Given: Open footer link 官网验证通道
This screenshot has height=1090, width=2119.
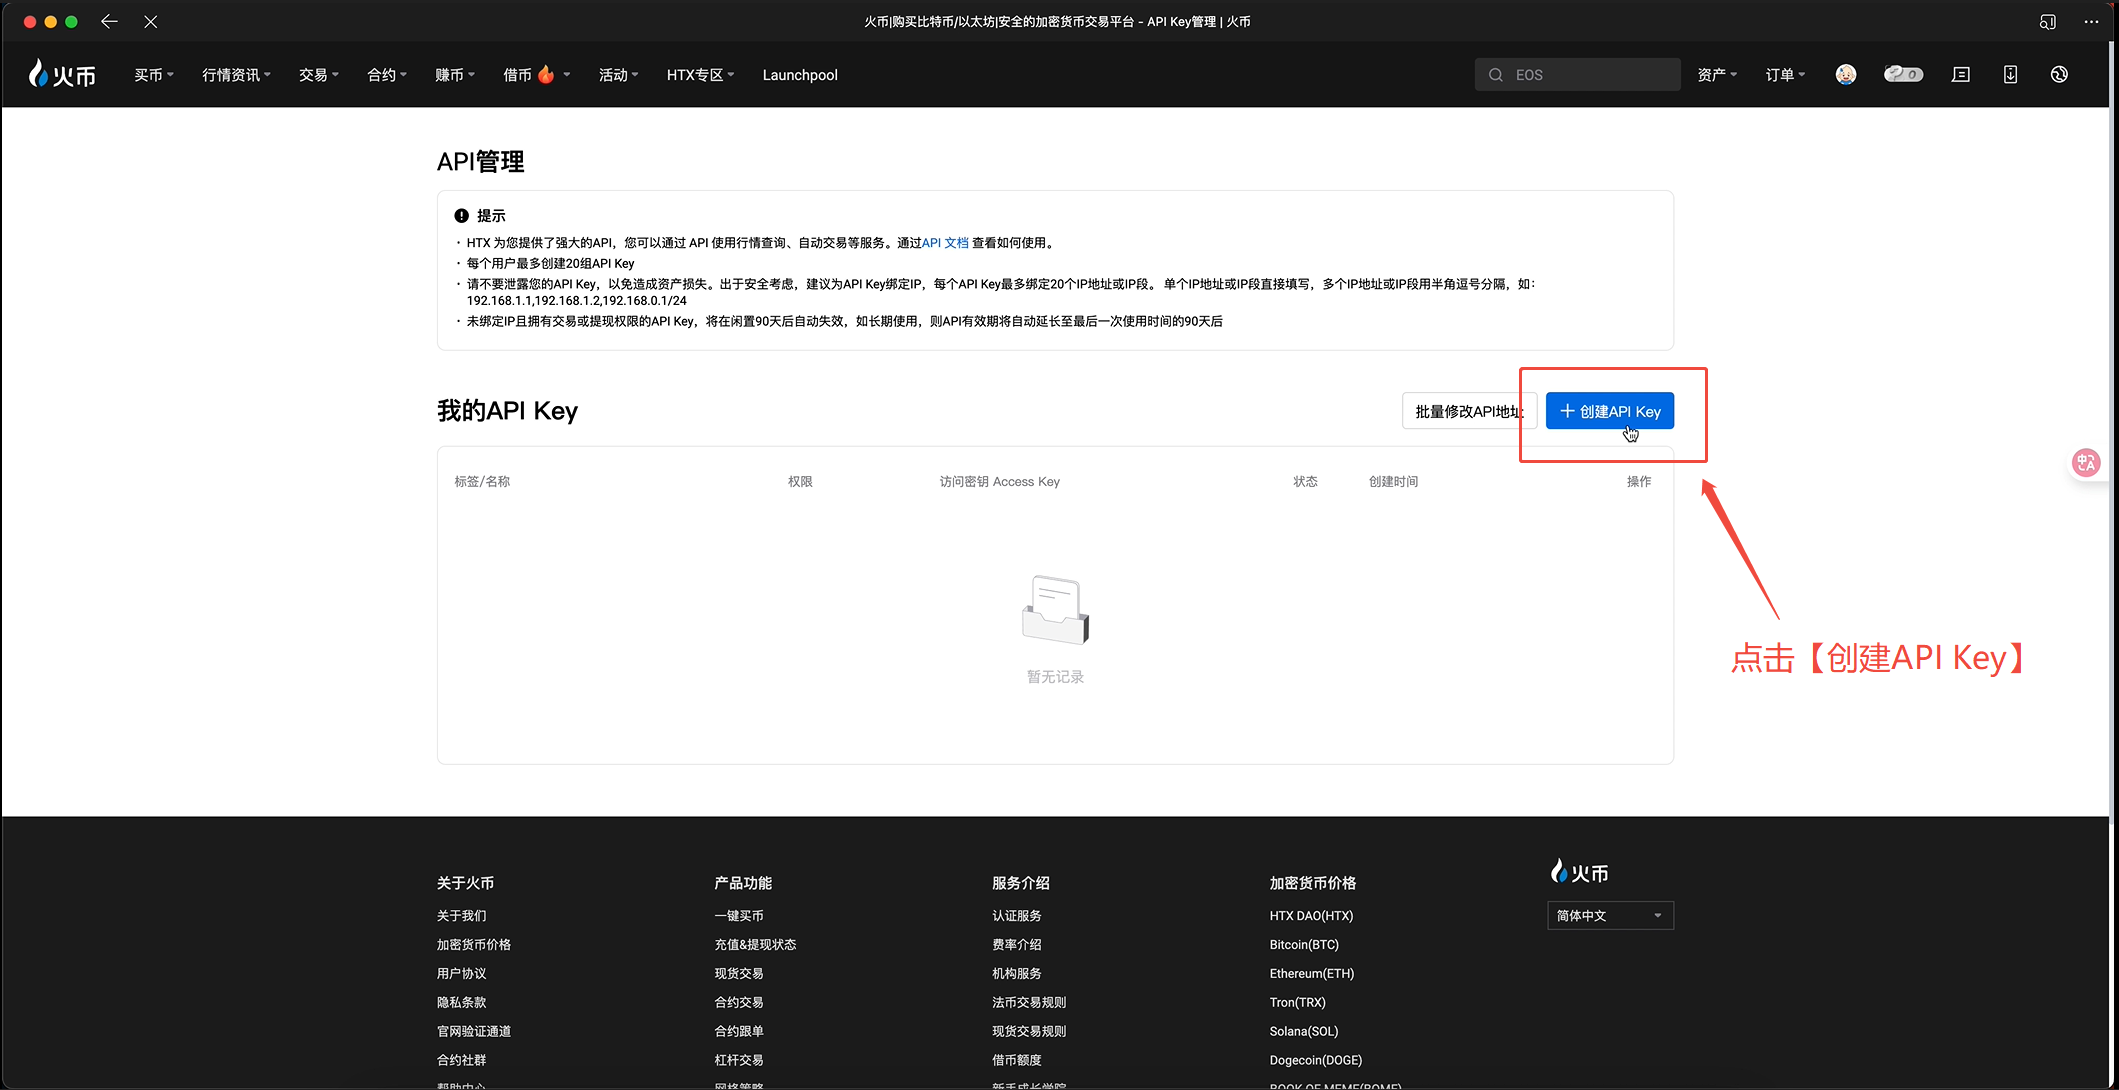Looking at the screenshot, I should click(x=474, y=1031).
